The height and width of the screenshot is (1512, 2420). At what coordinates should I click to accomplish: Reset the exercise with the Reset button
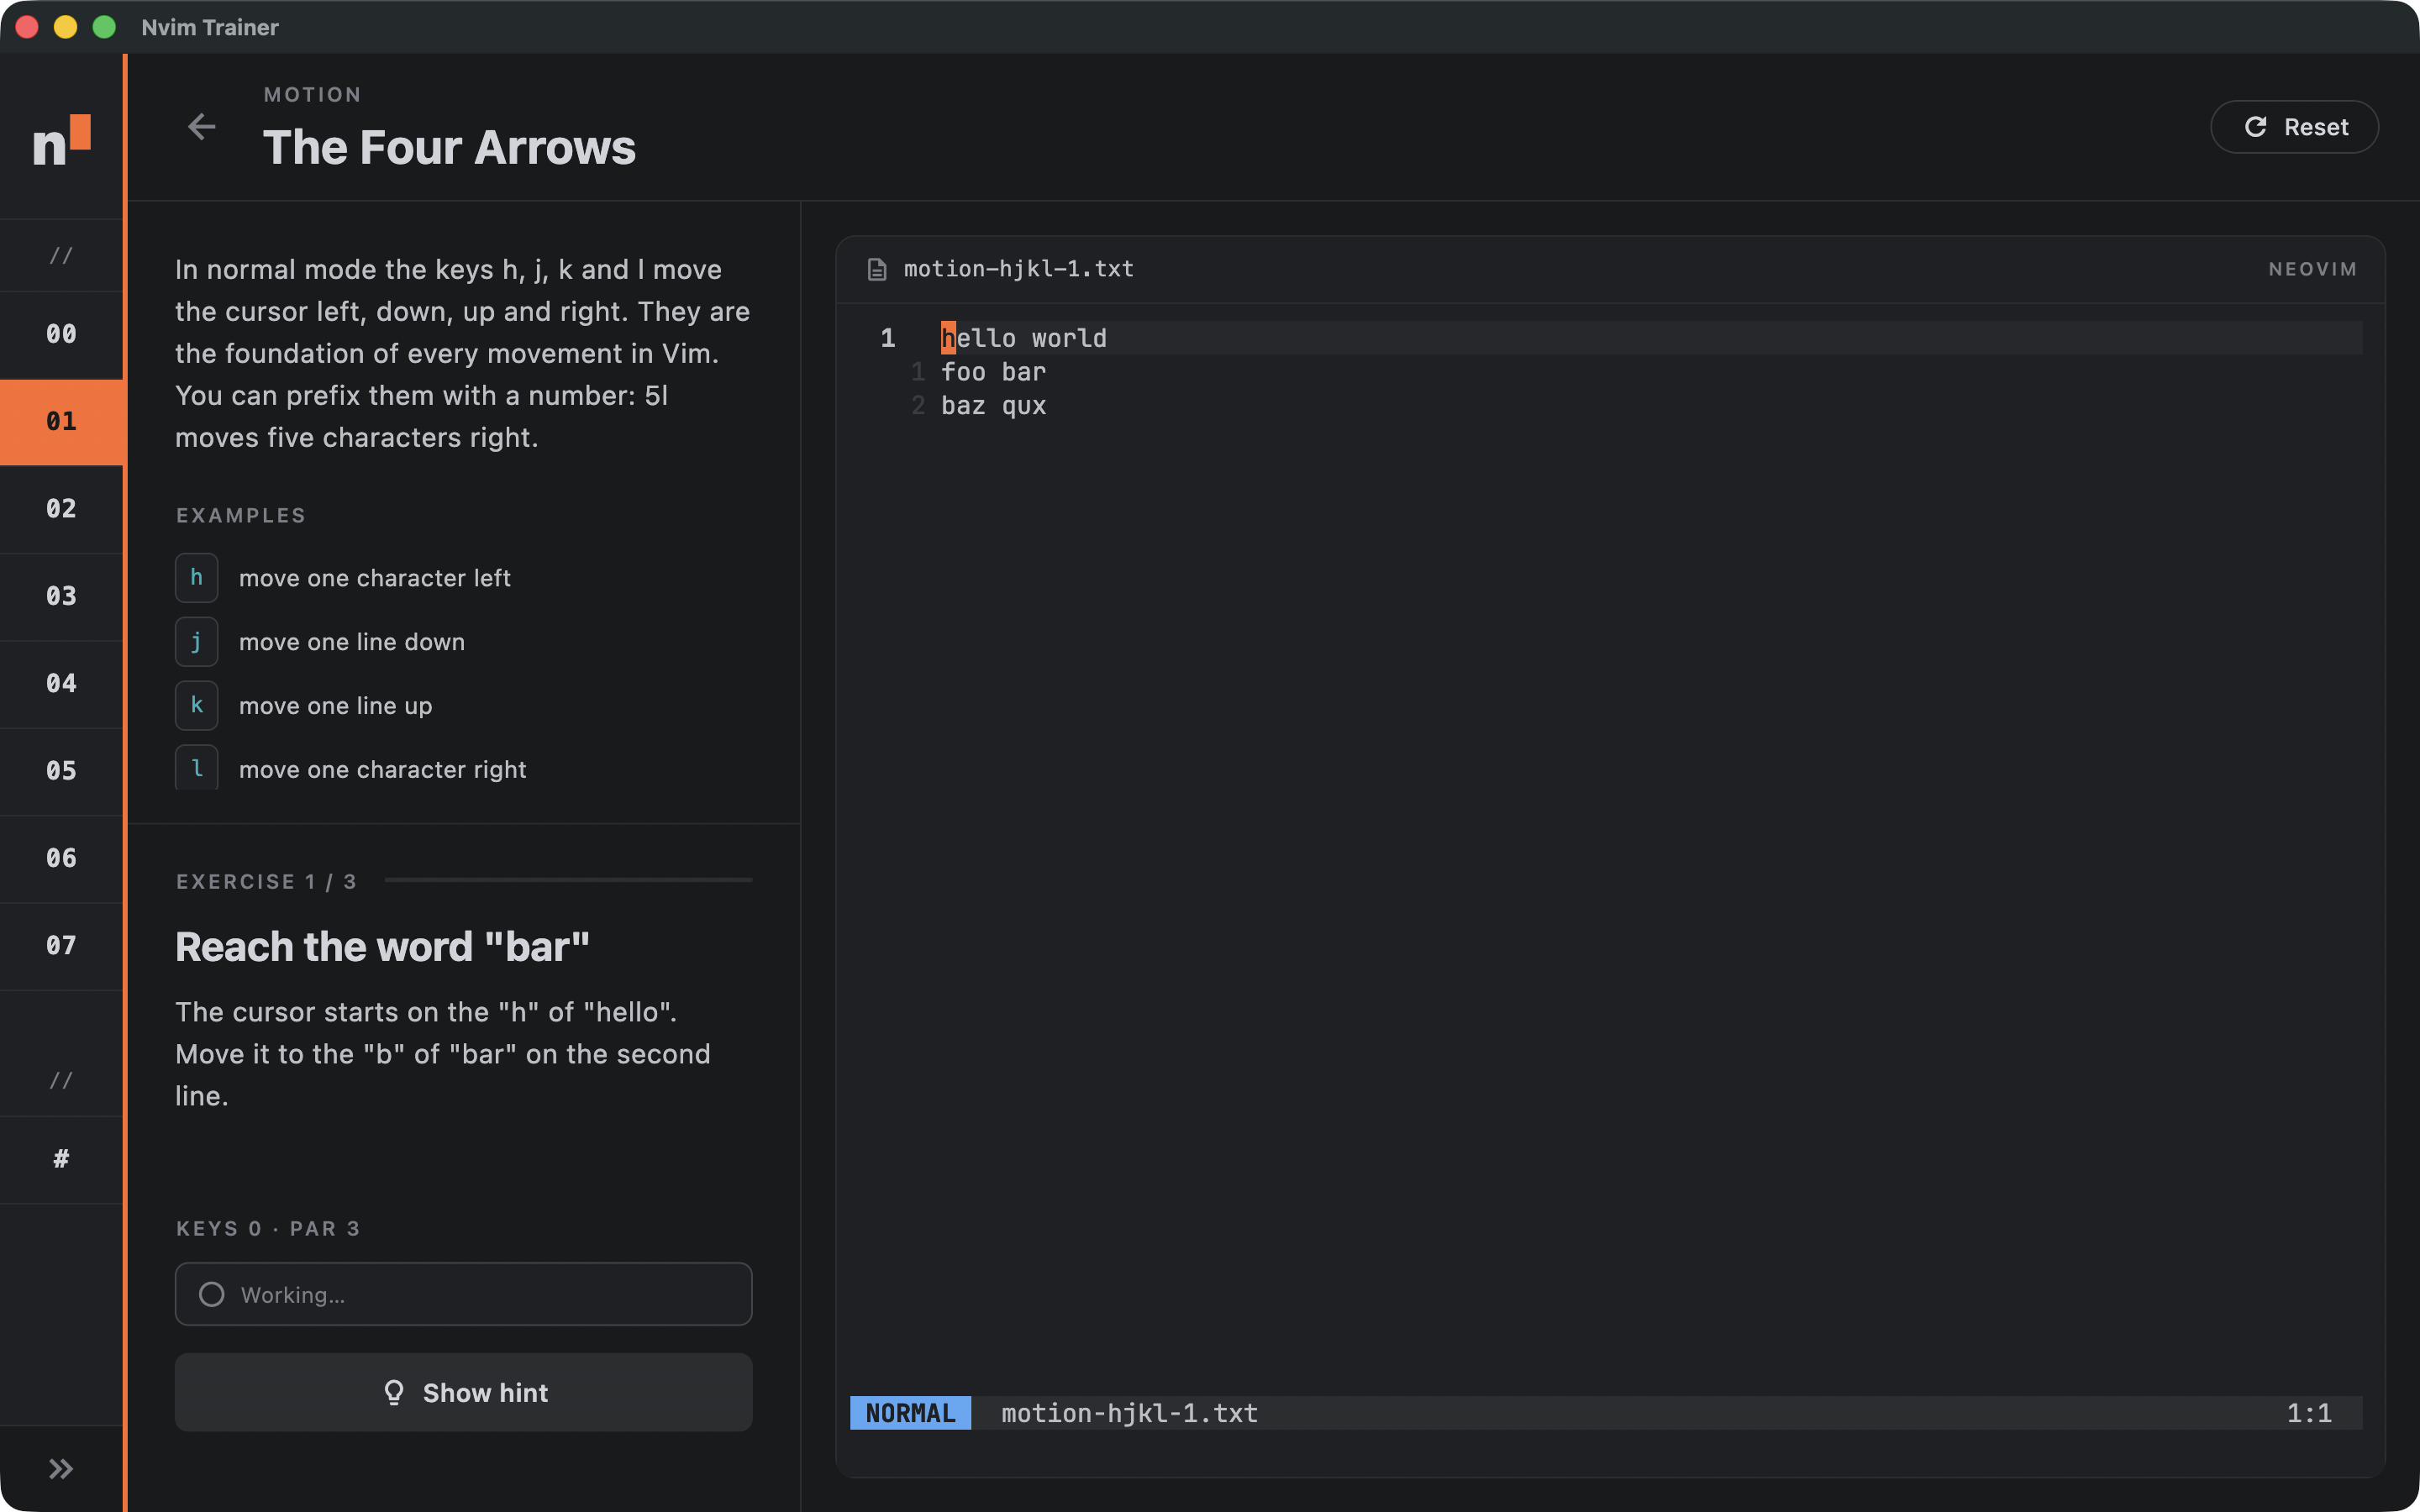pyautogui.click(x=2294, y=127)
